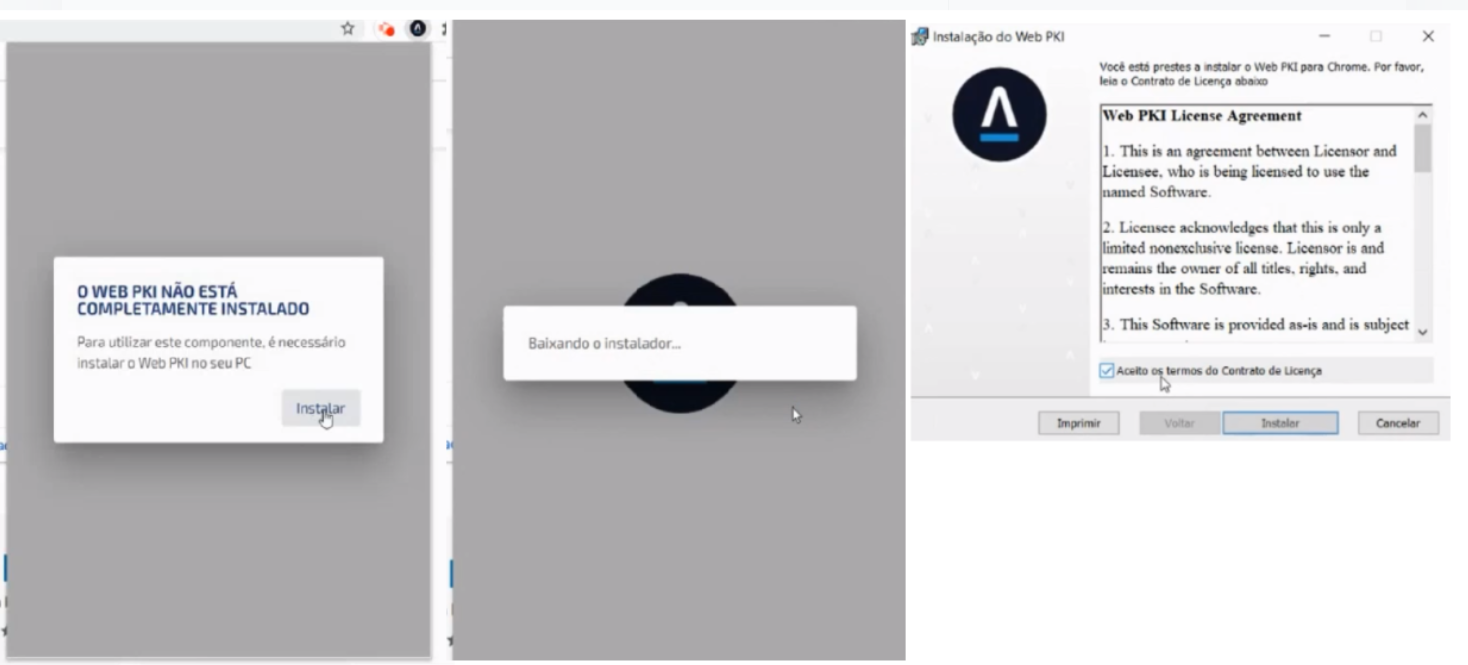
Task: Click 'Para utilizar este componente' description text
Action: tap(211, 352)
